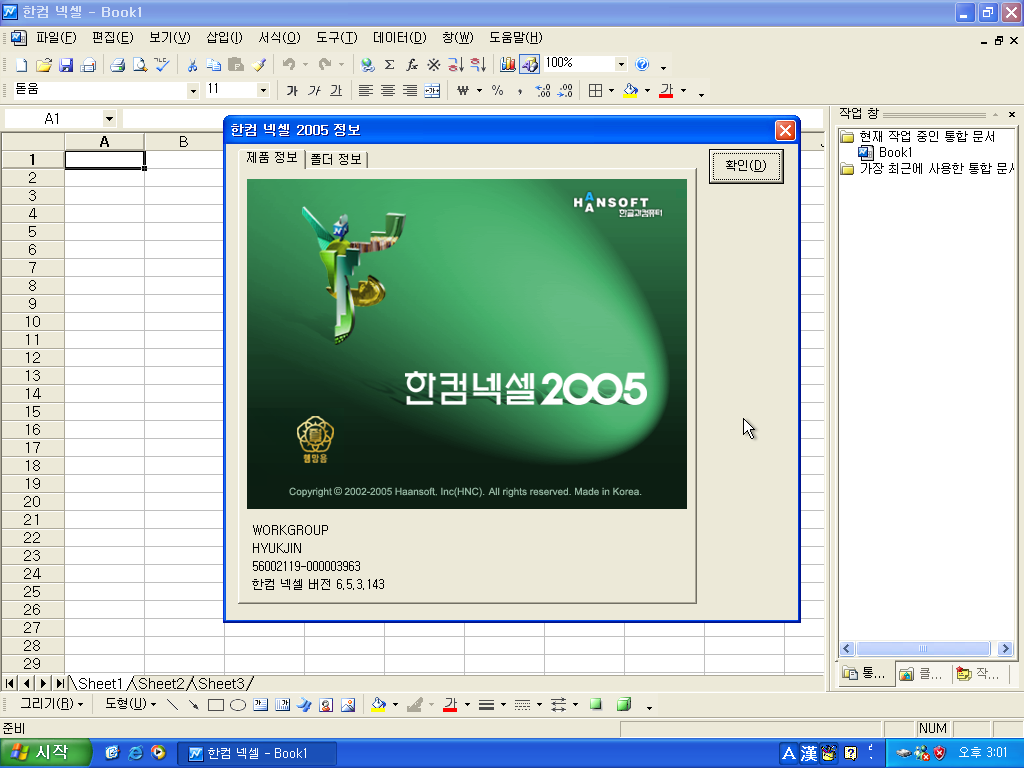1024x768 pixels.
Task: Merge and center cells icon
Action: 432,91
